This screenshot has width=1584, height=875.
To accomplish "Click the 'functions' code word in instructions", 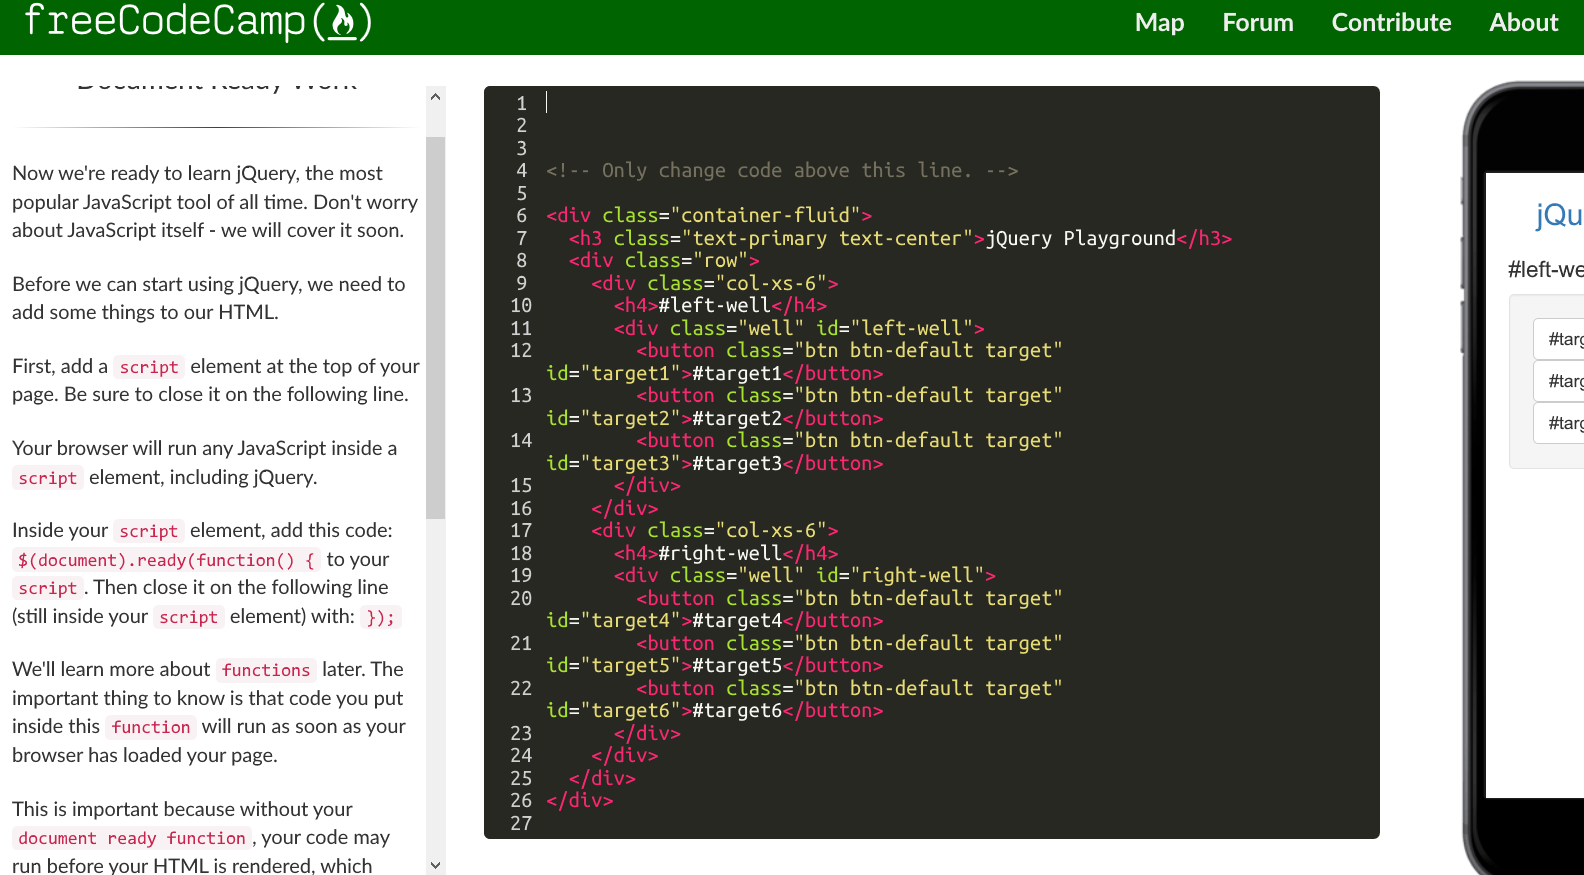I will click(266, 670).
